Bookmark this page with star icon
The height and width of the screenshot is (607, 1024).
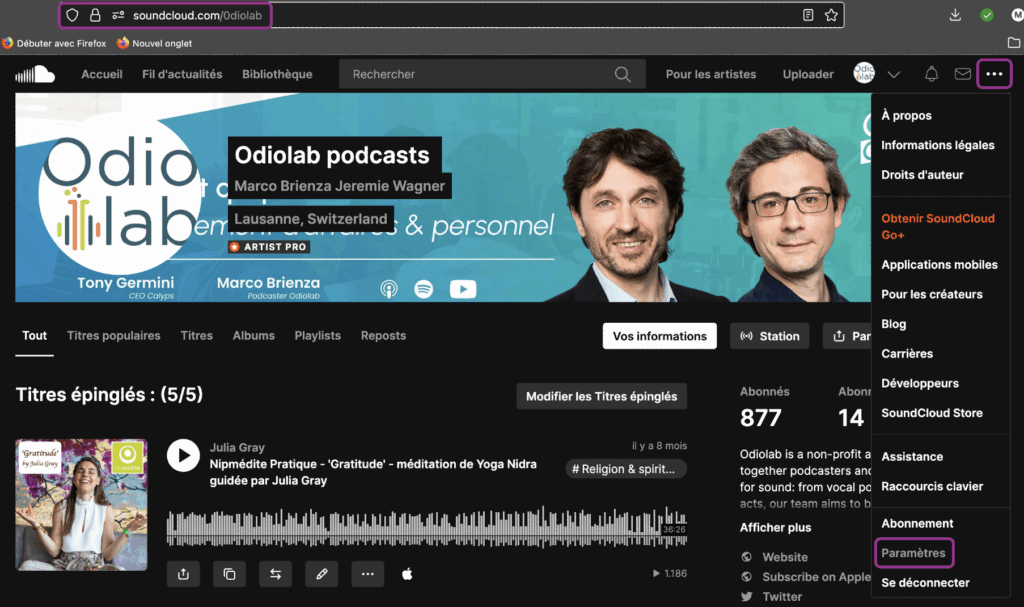(x=831, y=15)
